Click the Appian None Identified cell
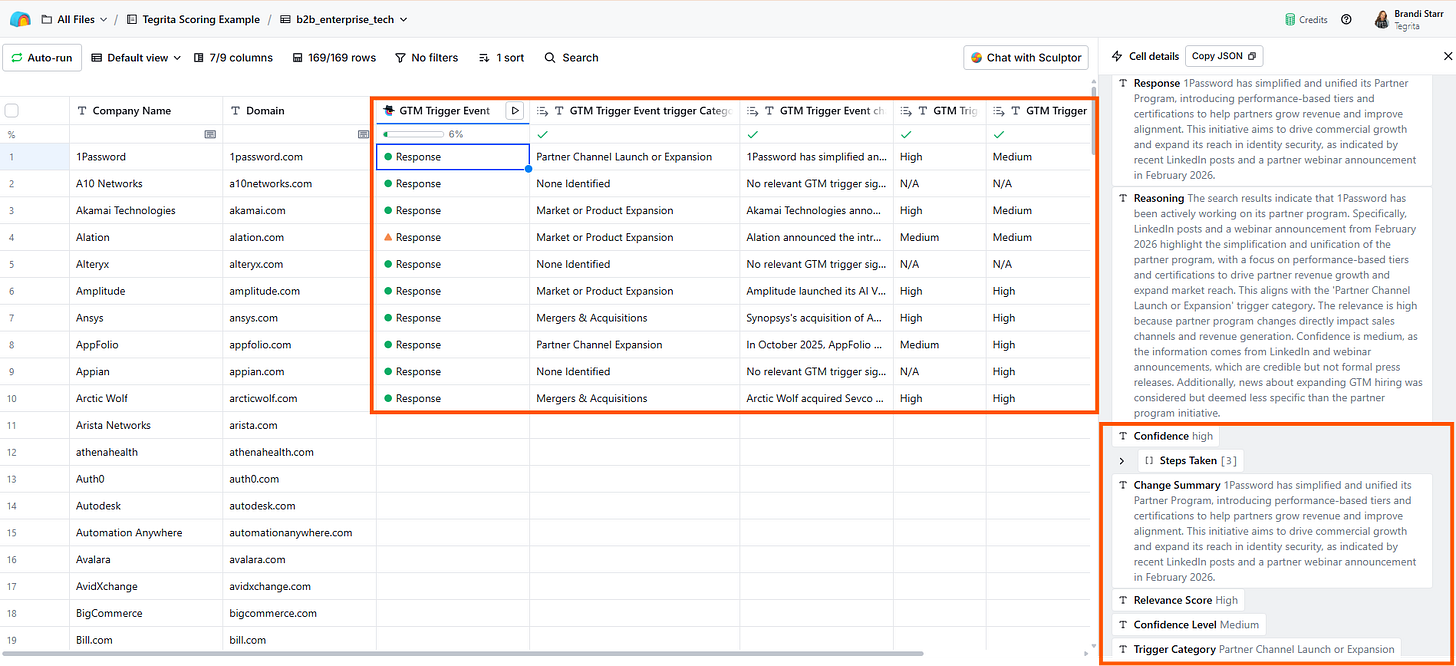Screen dimensions: 1456x666 pyautogui.click(x=635, y=372)
